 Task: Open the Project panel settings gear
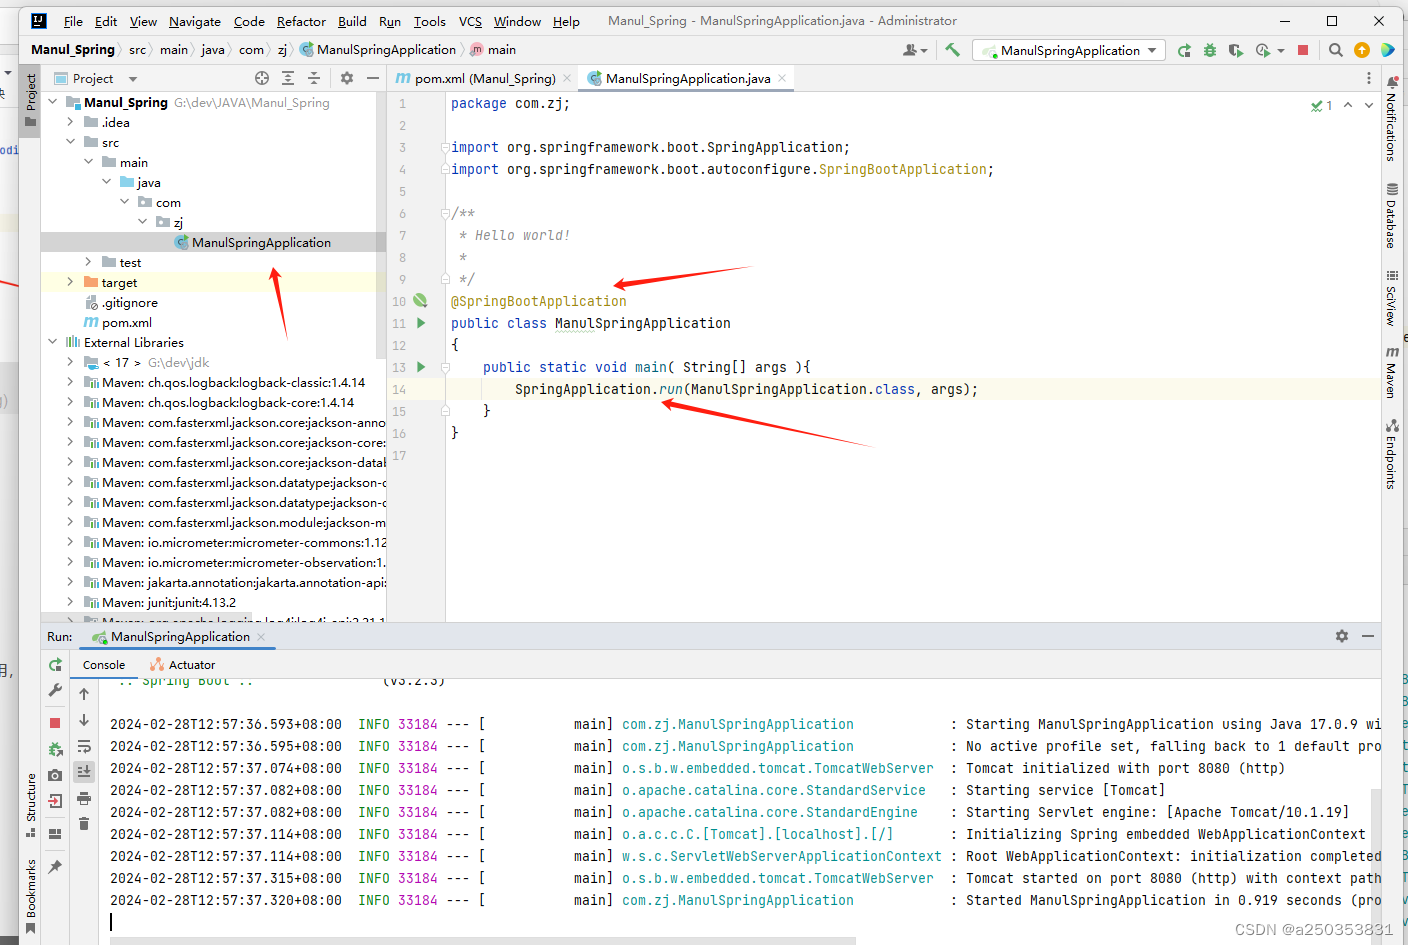347,78
